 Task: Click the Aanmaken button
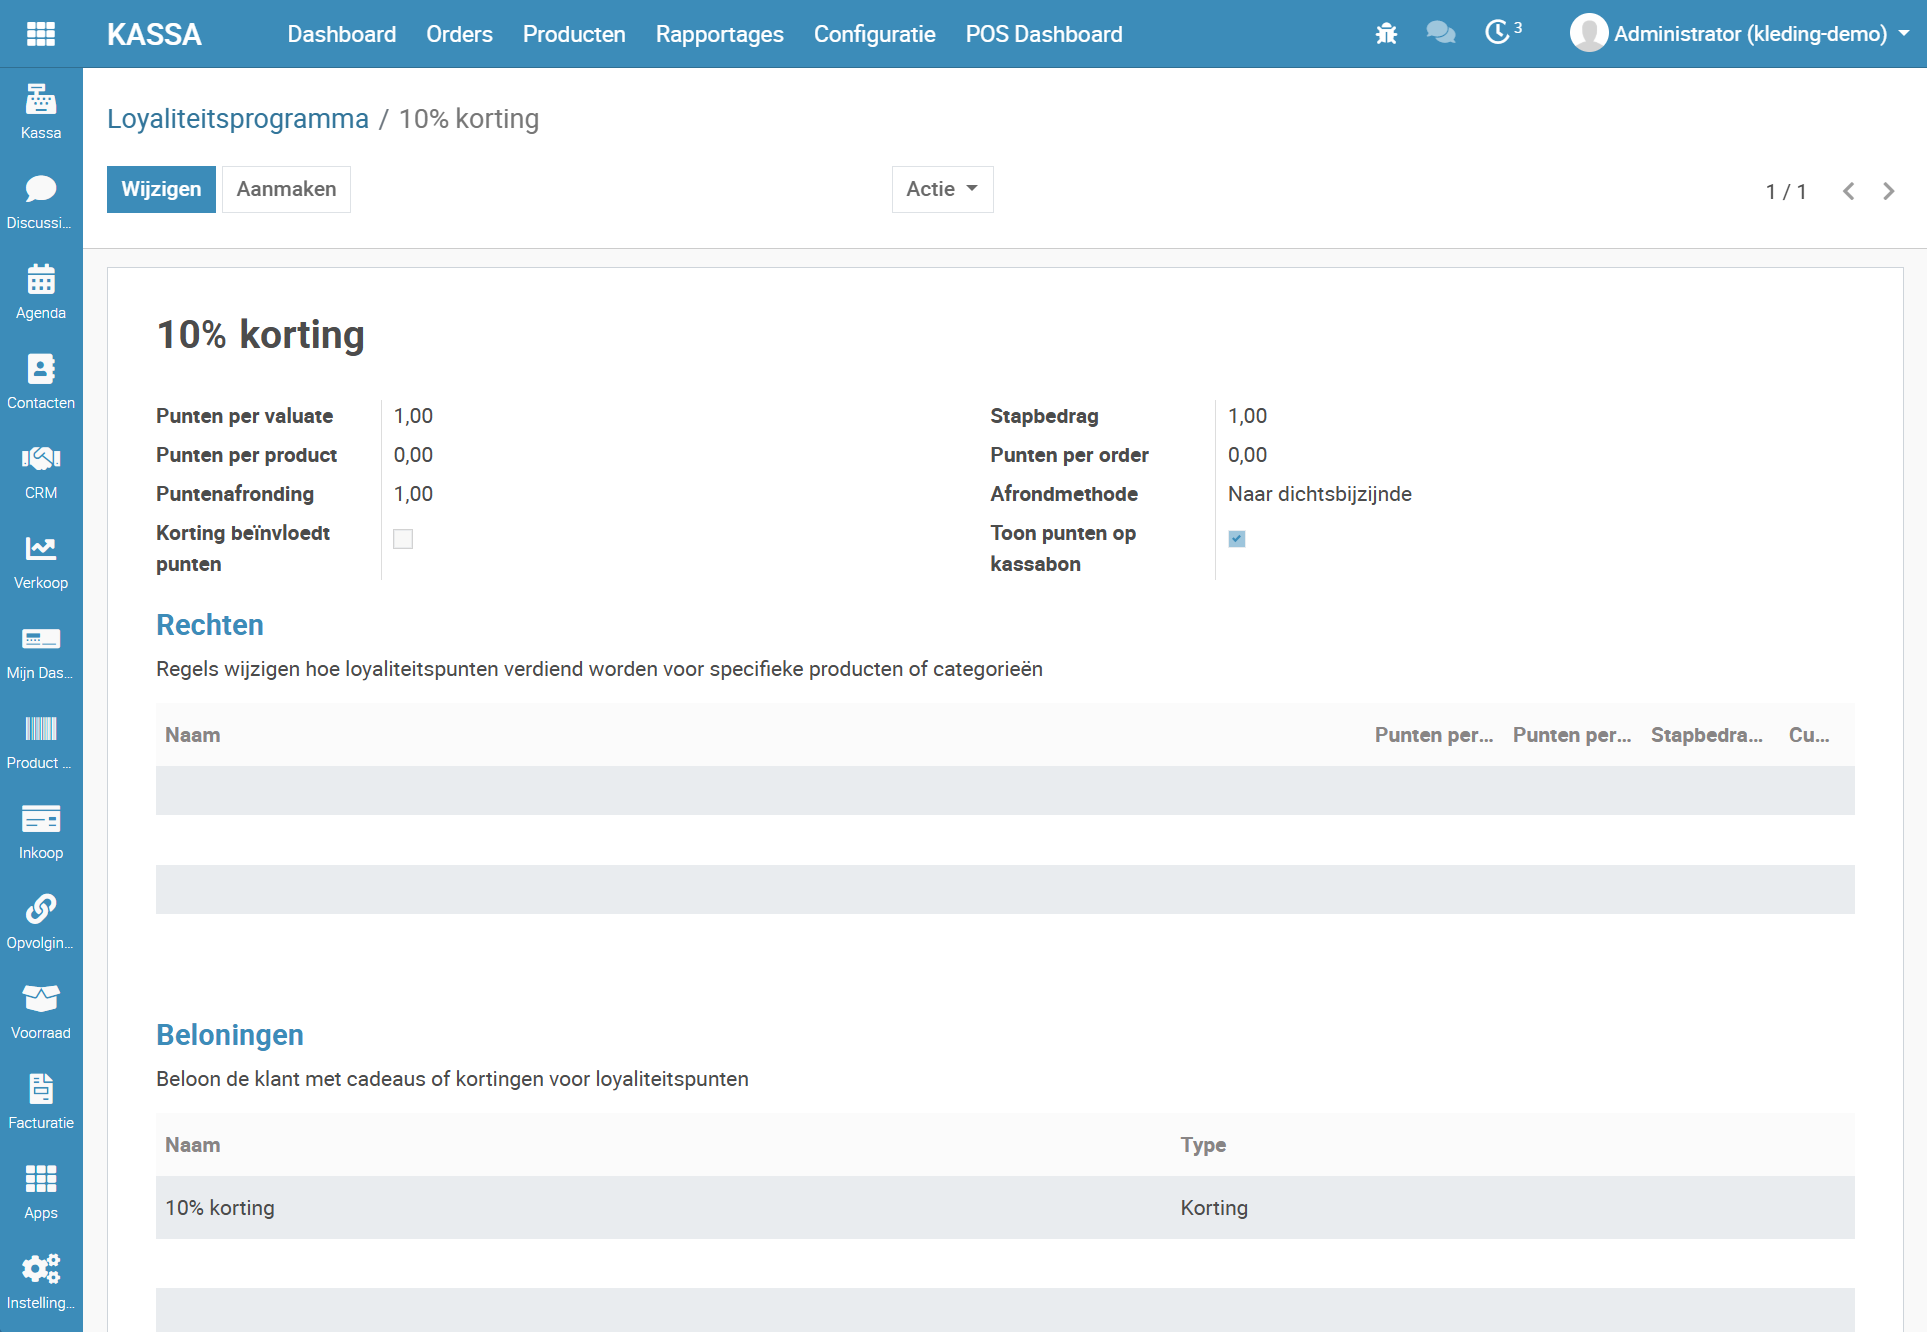pyautogui.click(x=286, y=189)
